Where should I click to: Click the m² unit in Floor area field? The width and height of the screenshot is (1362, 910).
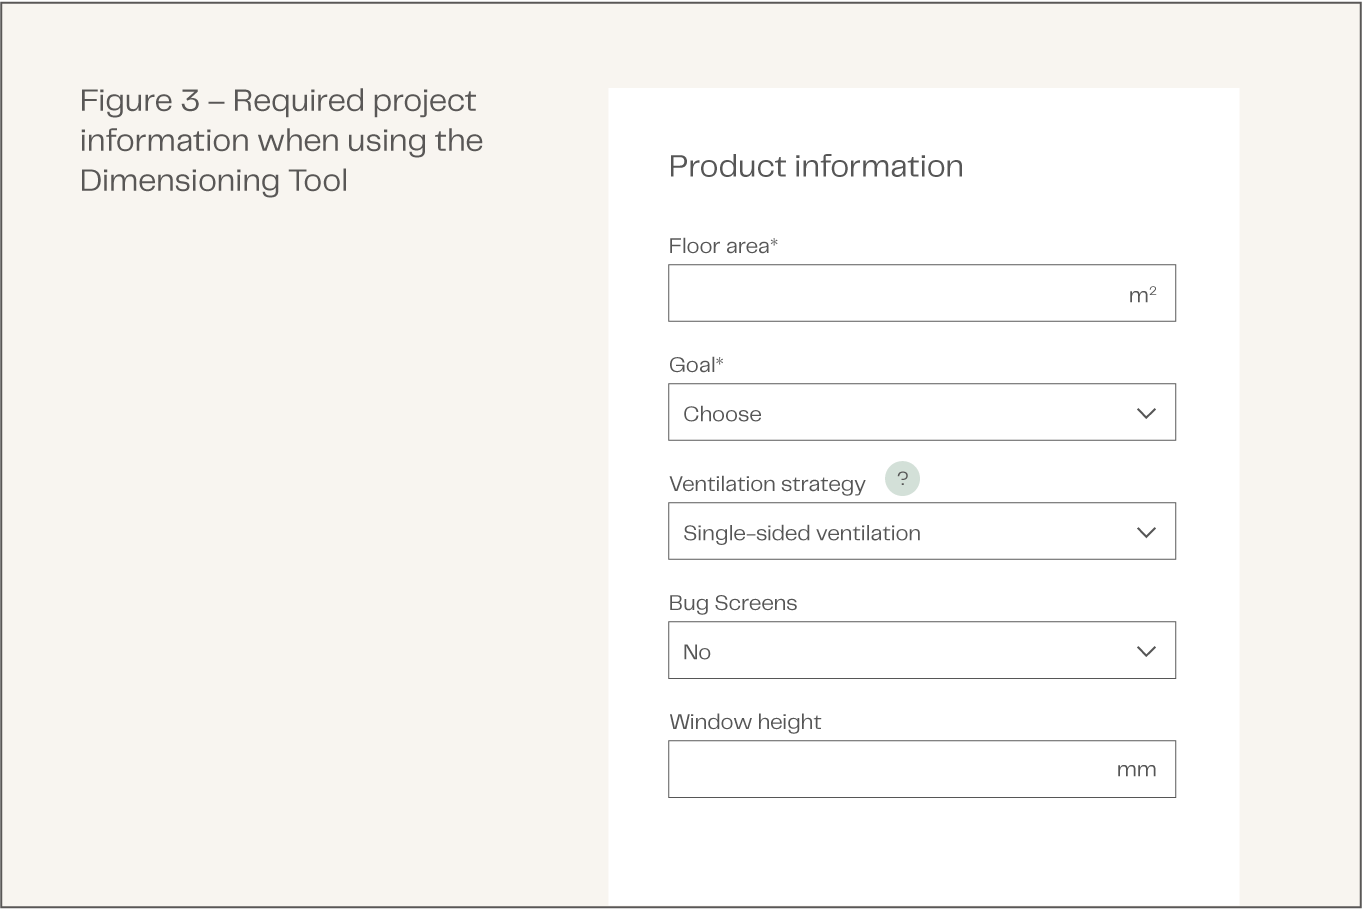coord(1142,294)
